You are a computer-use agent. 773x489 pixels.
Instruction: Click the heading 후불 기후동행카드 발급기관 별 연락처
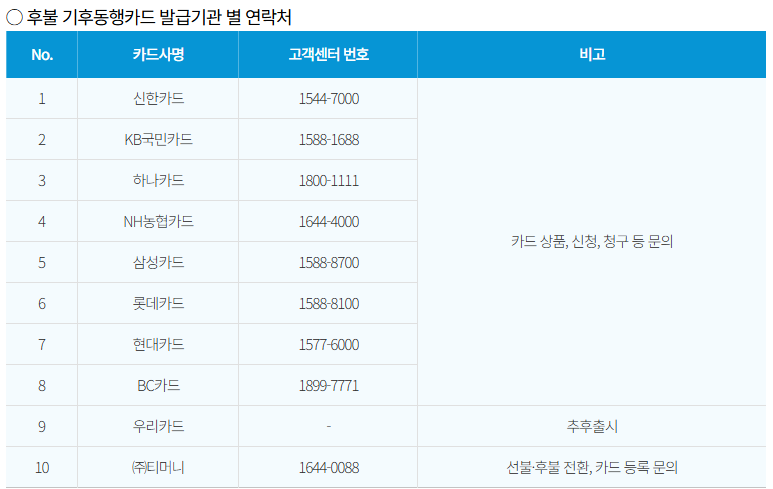[x=159, y=17]
